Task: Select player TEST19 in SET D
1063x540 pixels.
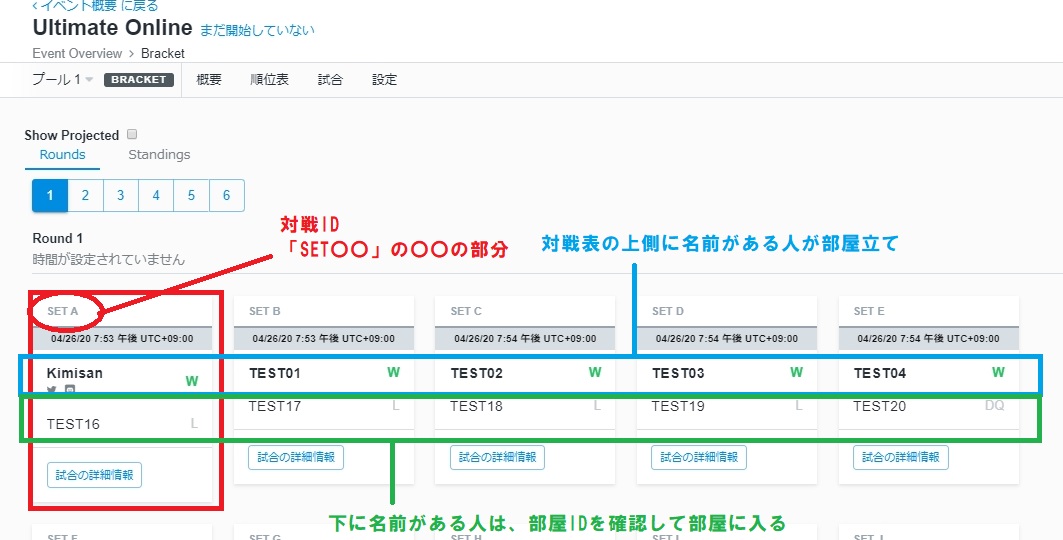Action: click(x=678, y=407)
